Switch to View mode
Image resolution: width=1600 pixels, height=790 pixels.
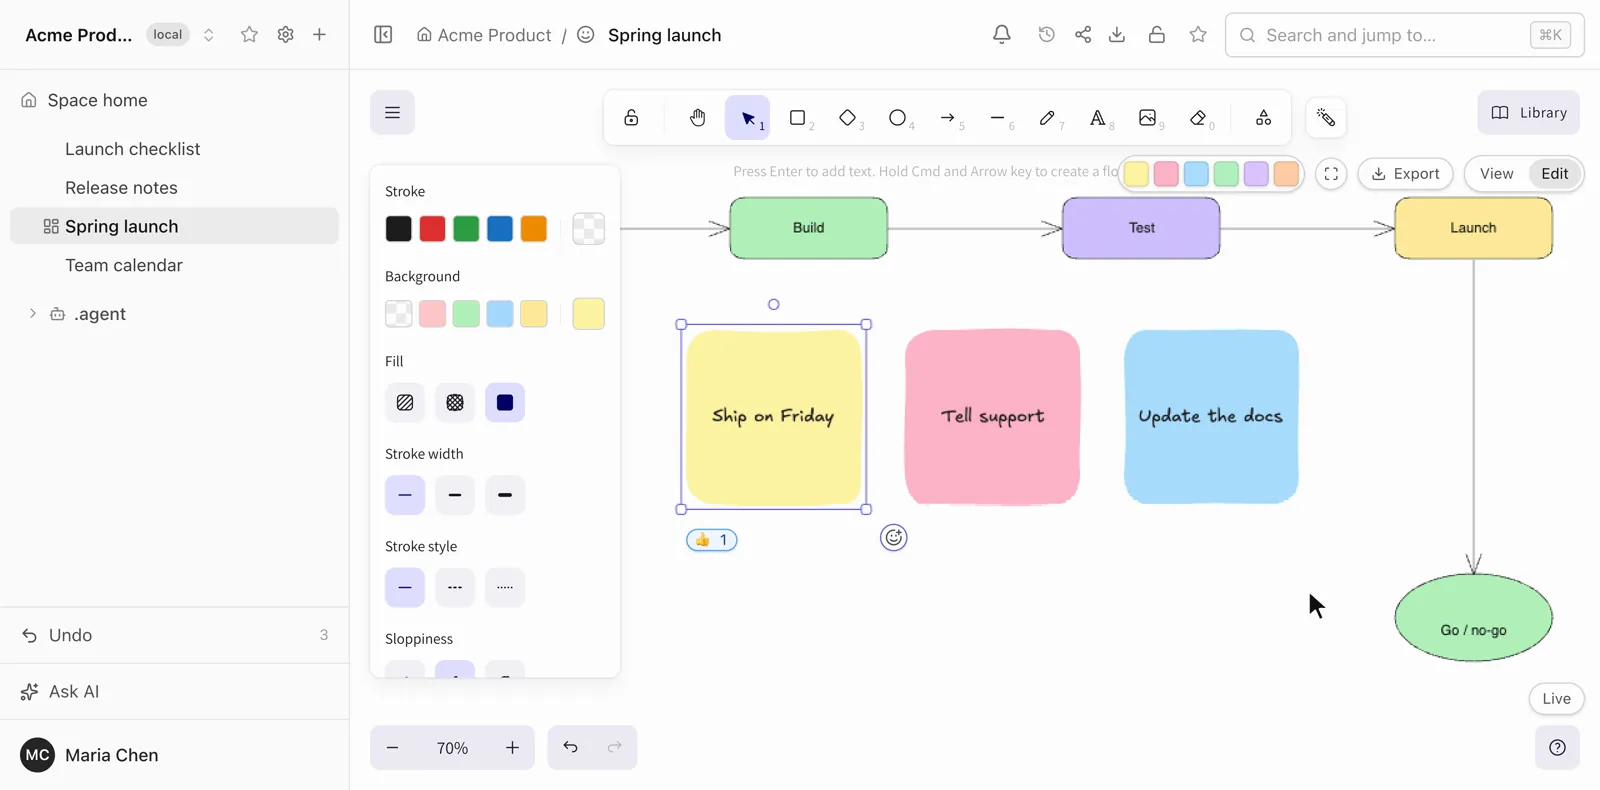(1496, 174)
